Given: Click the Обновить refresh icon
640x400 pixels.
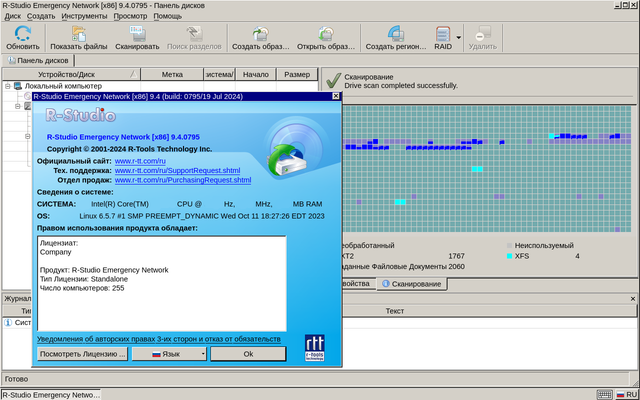Looking at the screenshot, I should coord(23,34).
